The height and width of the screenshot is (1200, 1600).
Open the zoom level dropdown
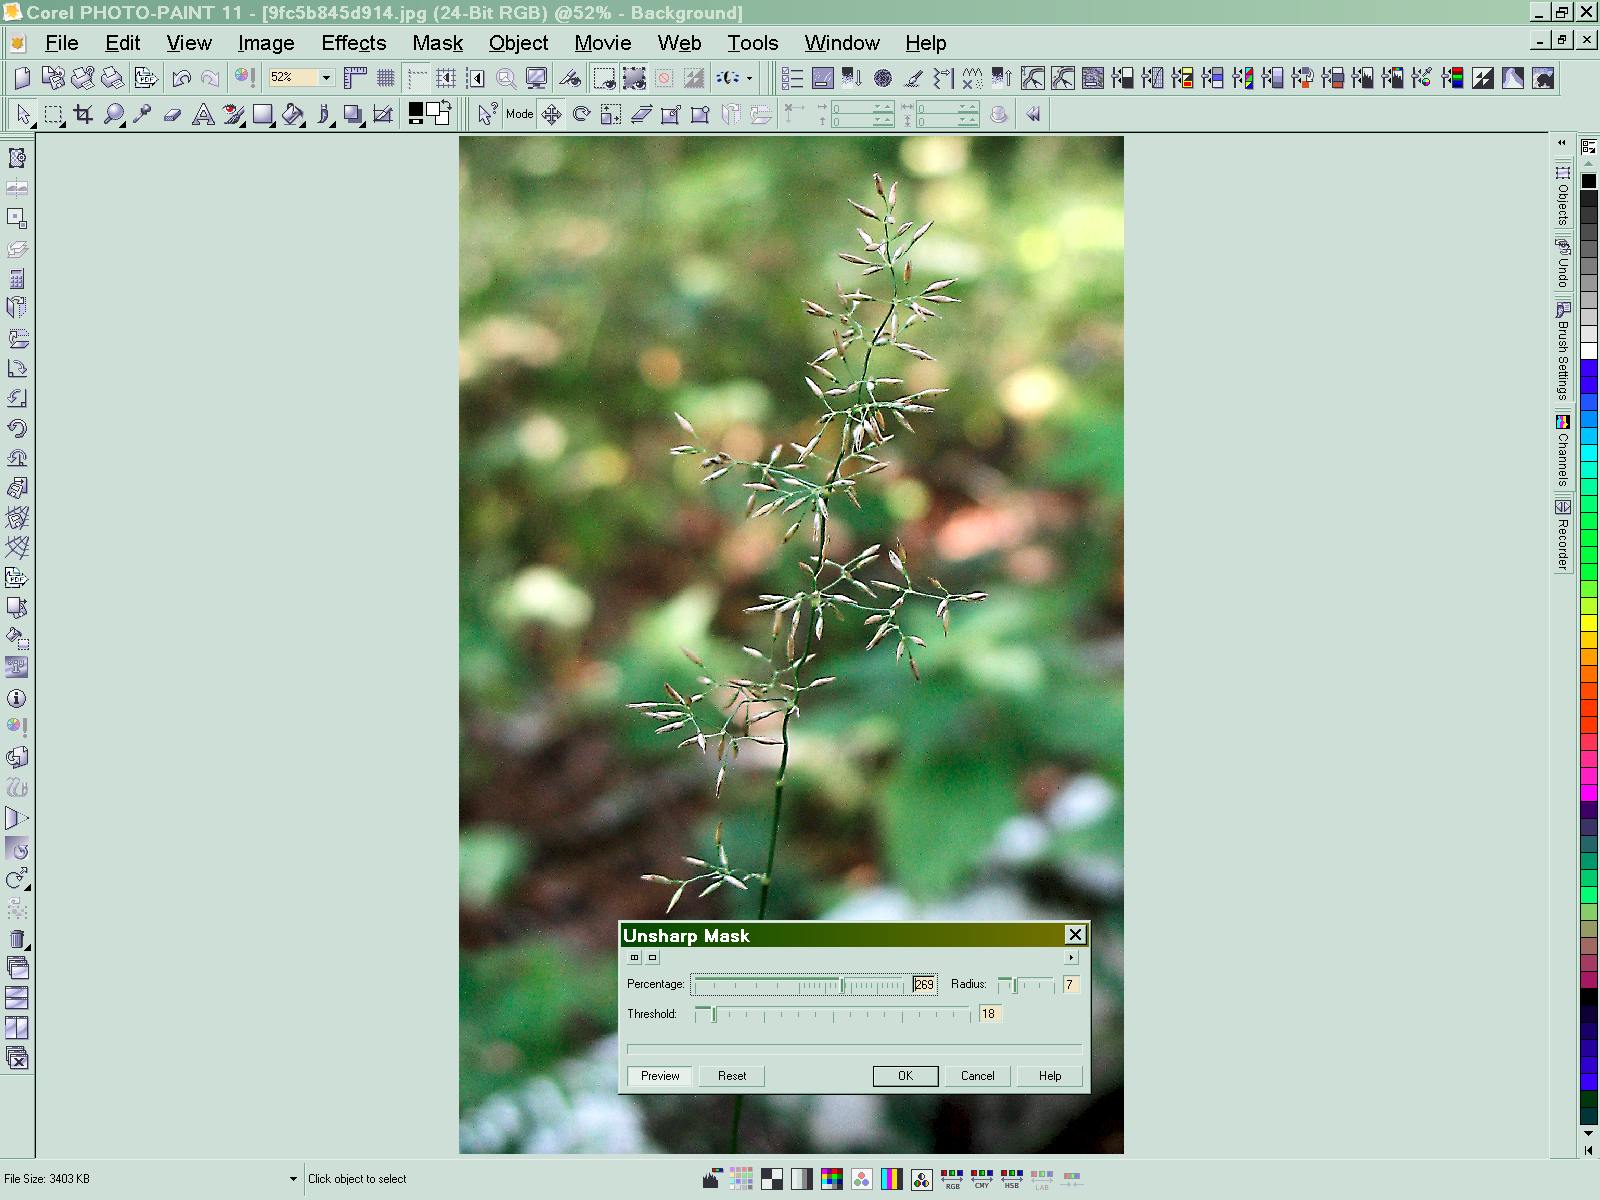click(x=326, y=78)
